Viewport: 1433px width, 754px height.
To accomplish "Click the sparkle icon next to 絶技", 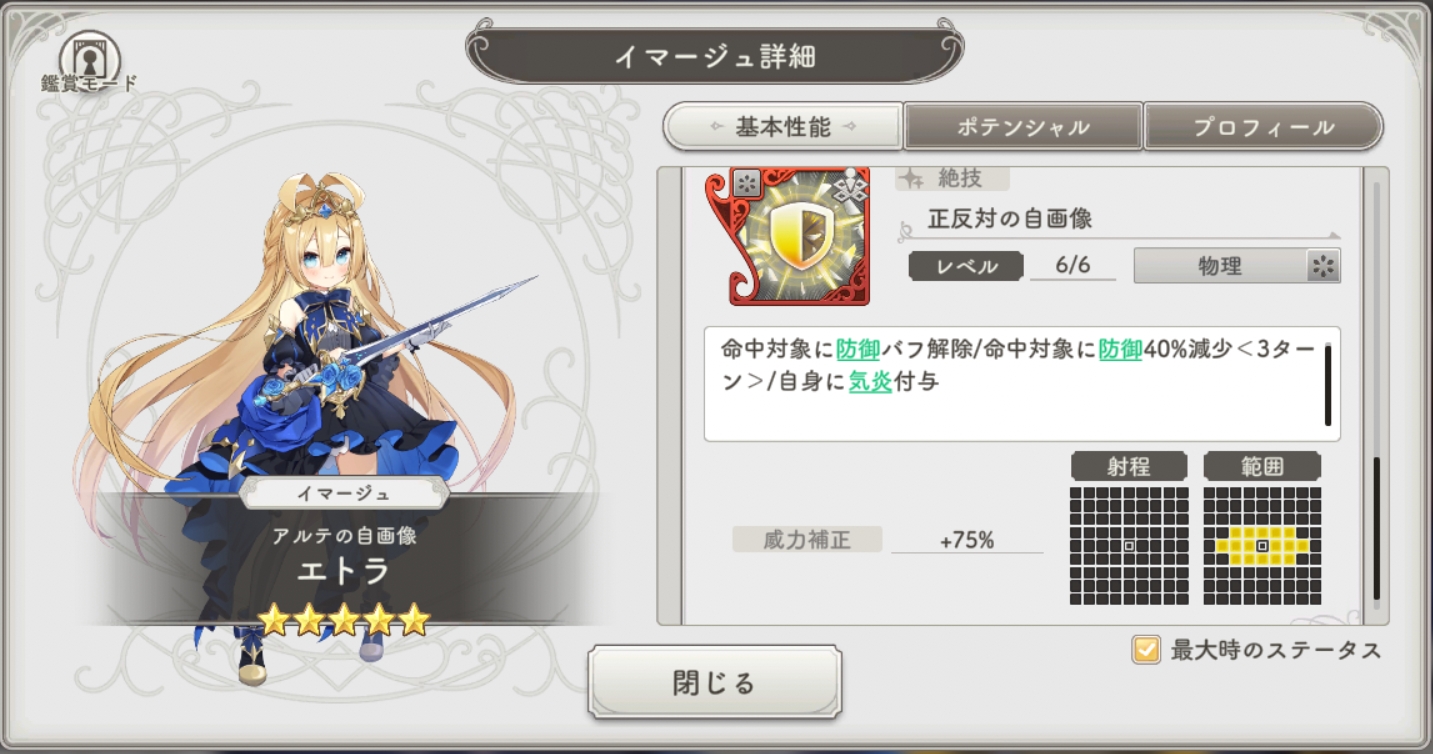I will (911, 179).
